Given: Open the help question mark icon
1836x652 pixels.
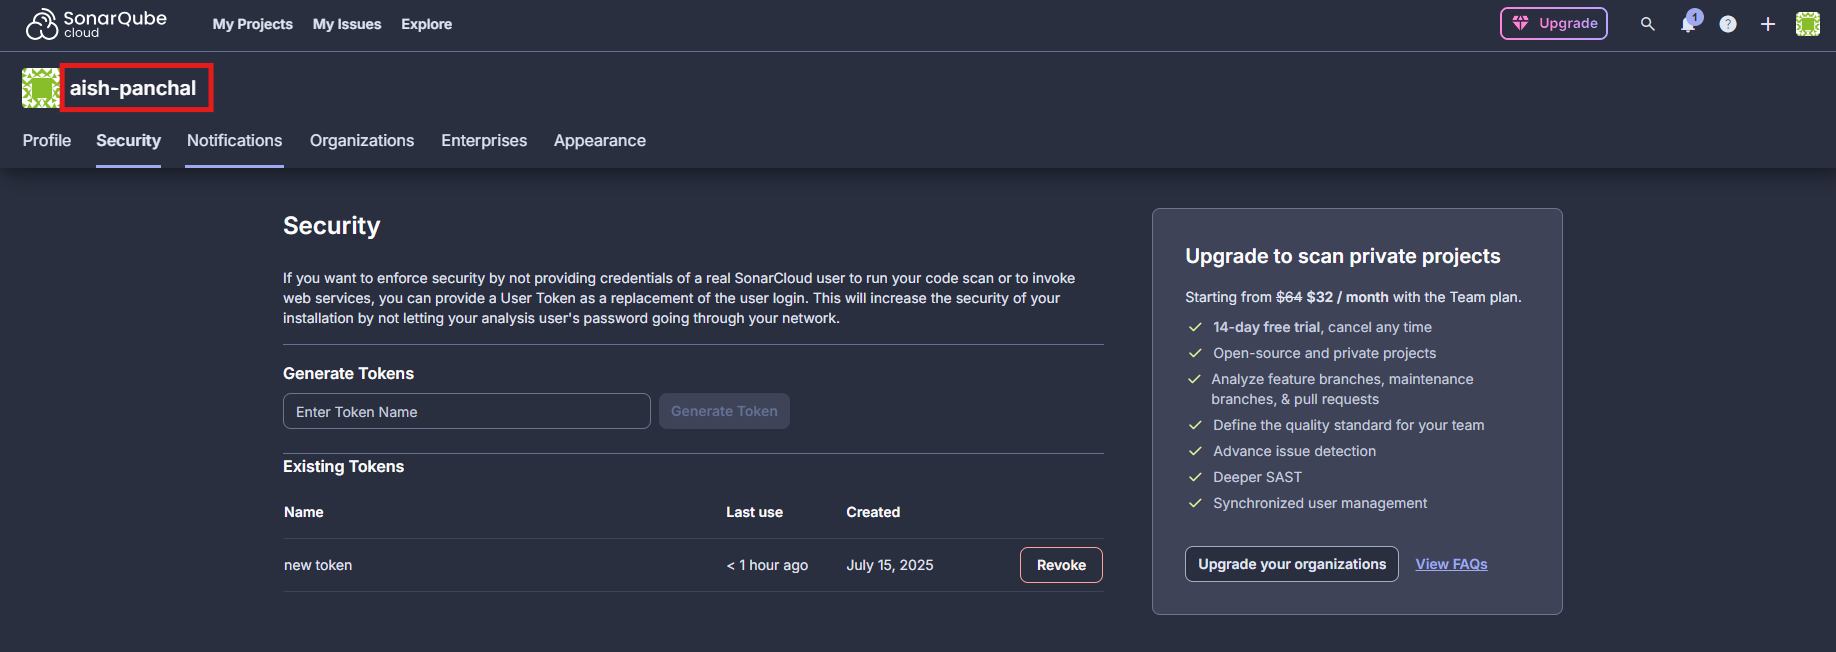Looking at the screenshot, I should (x=1728, y=24).
